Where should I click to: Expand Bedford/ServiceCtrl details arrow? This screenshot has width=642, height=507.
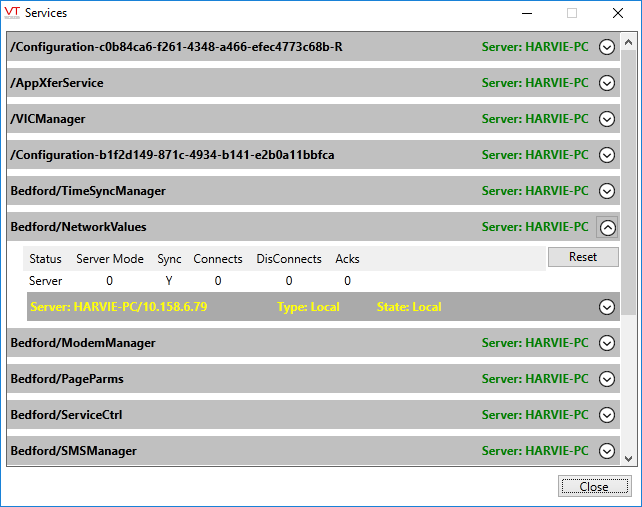(x=606, y=415)
